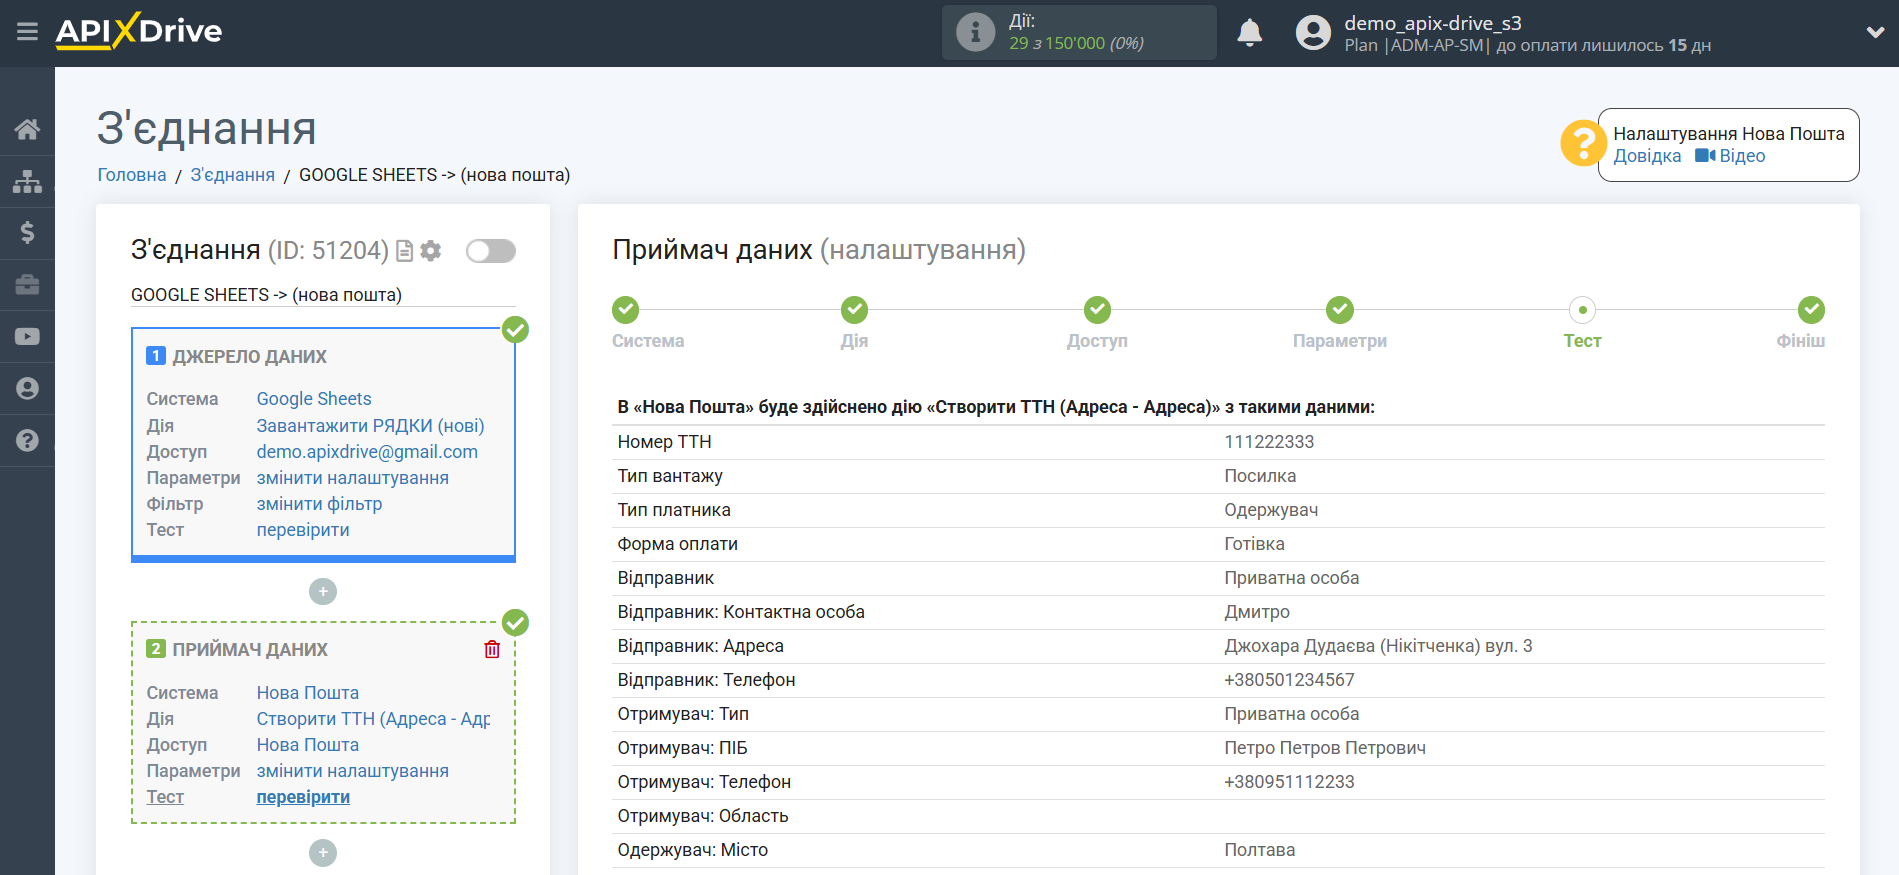Click the connection document copy icon
This screenshot has height=875, width=1899.
click(404, 251)
